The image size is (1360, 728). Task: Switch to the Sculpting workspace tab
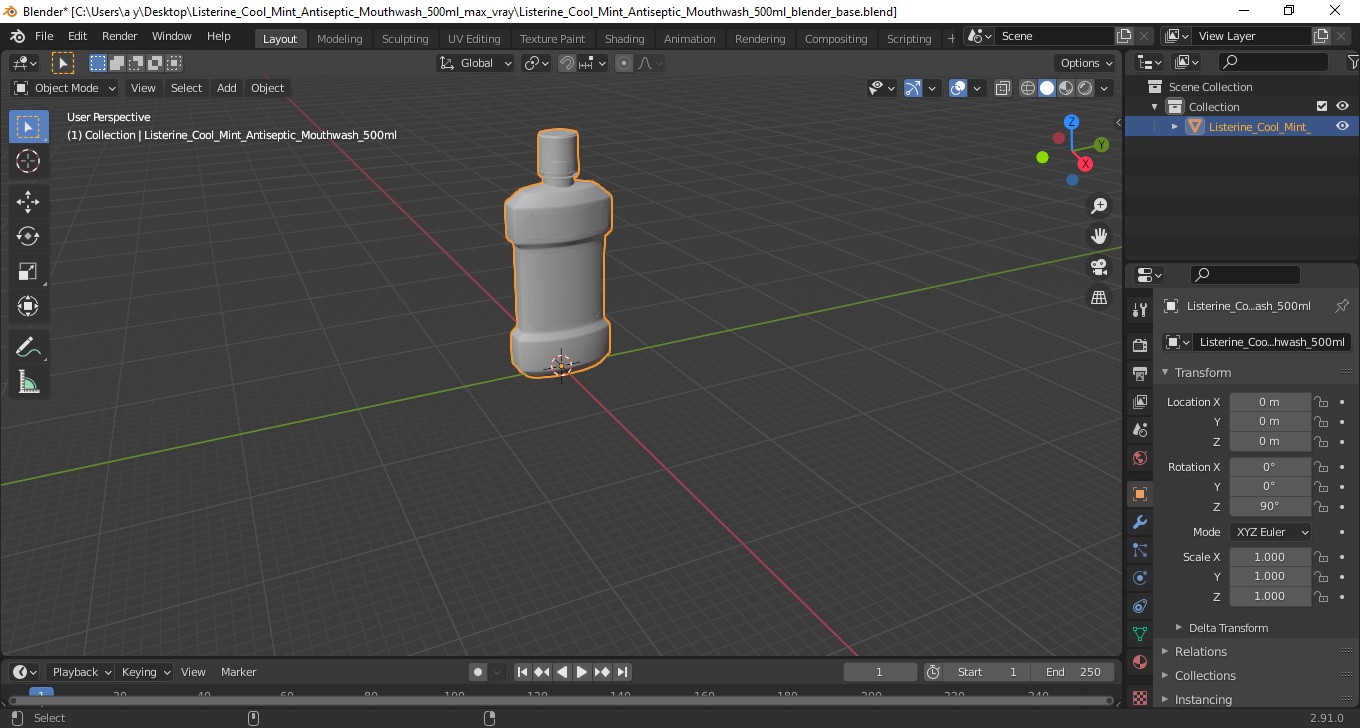point(405,39)
